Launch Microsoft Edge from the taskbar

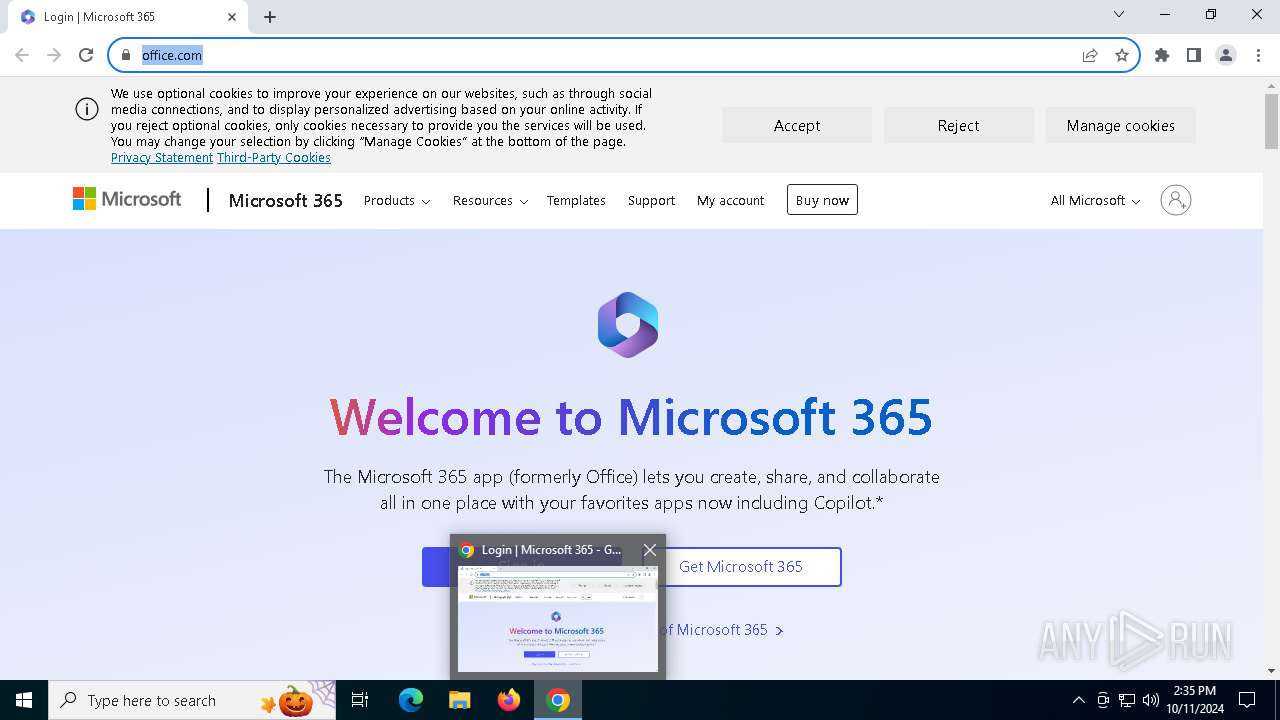click(411, 700)
